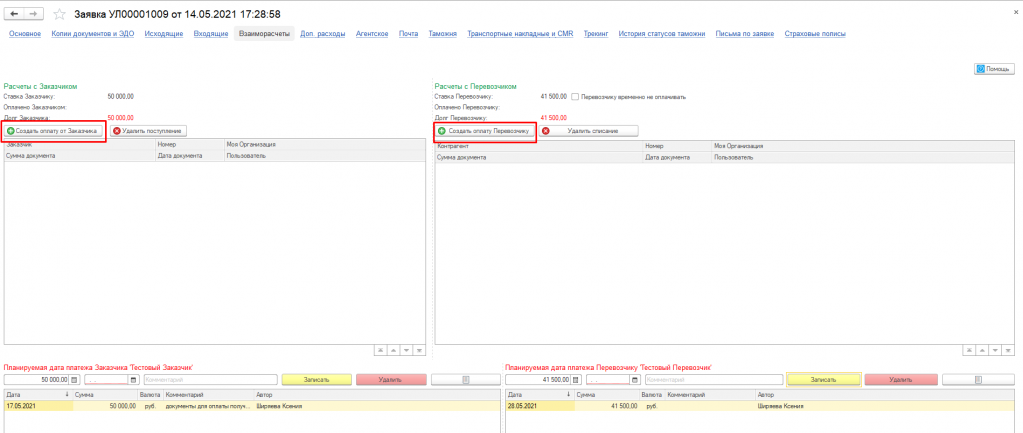The image size is (1023, 433).
Task: Click the icon-only button beside carrier Удалить
Action: click(x=977, y=380)
